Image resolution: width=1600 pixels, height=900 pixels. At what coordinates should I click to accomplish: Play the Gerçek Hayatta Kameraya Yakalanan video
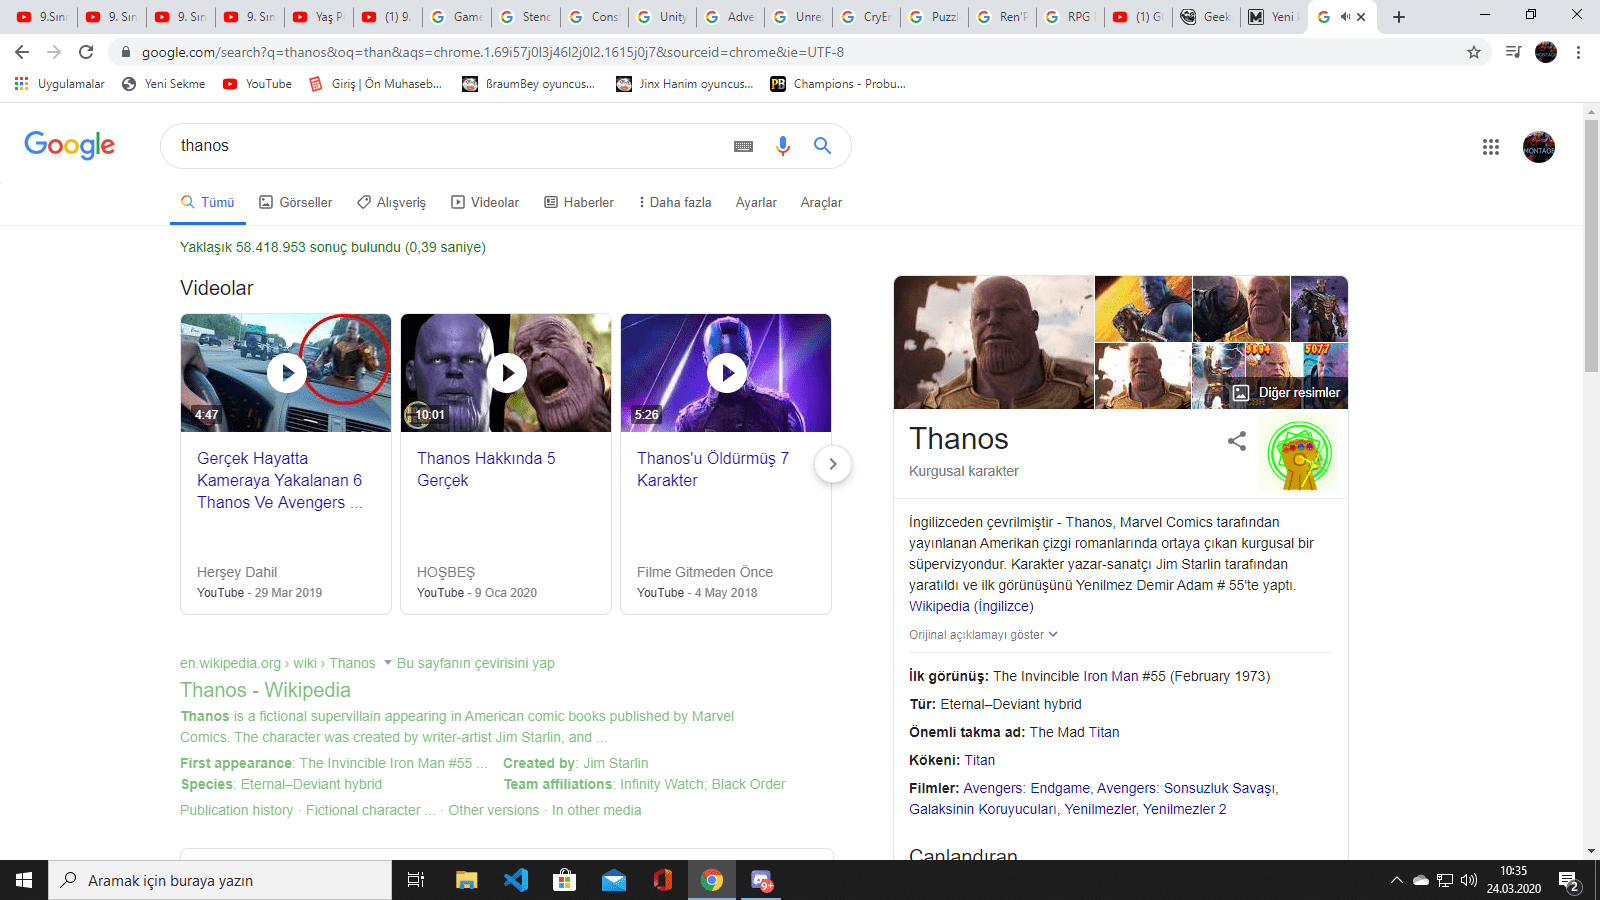pyautogui.click(x=286, y=373)
